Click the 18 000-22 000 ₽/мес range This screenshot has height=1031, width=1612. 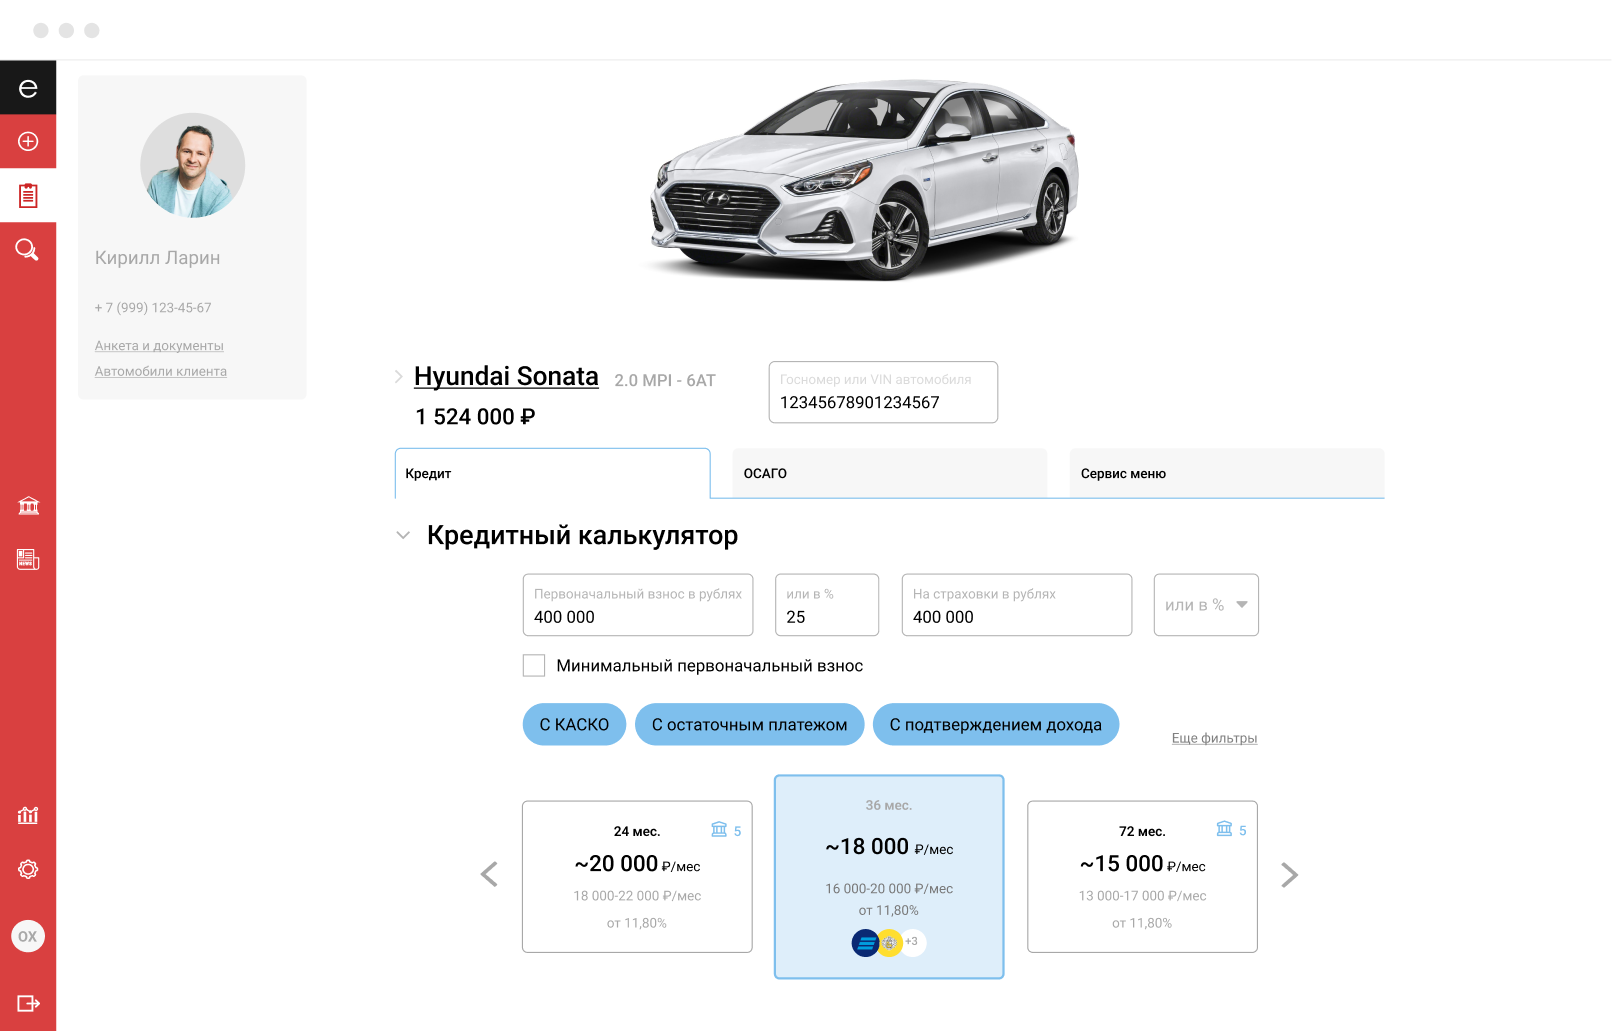tap(637, 896)
